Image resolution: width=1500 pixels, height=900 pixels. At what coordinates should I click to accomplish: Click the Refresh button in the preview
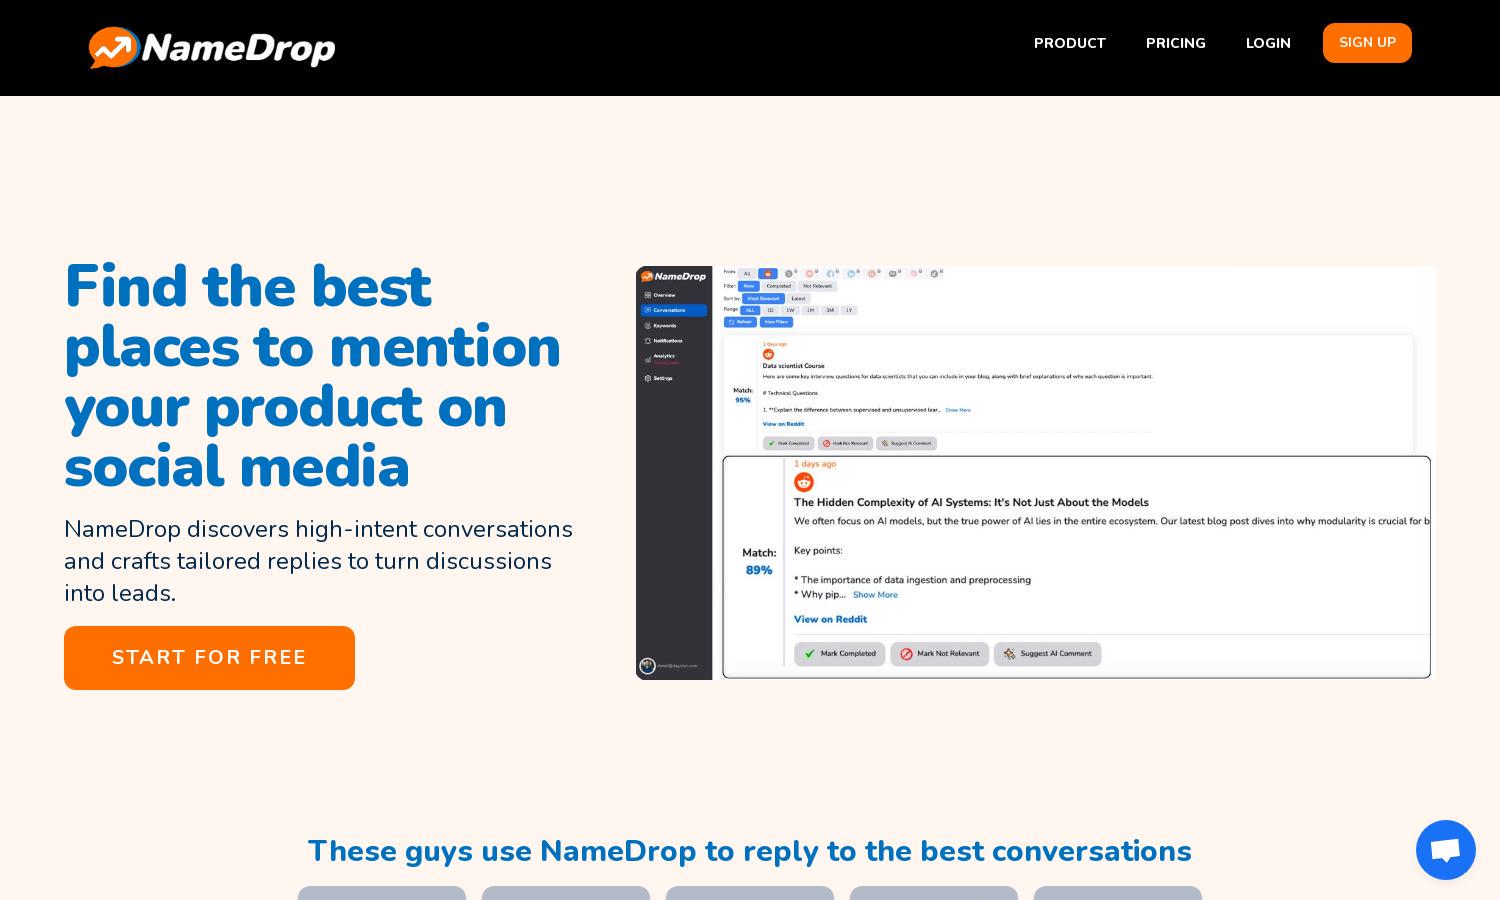pyautogui.click(x=740, y=322)
